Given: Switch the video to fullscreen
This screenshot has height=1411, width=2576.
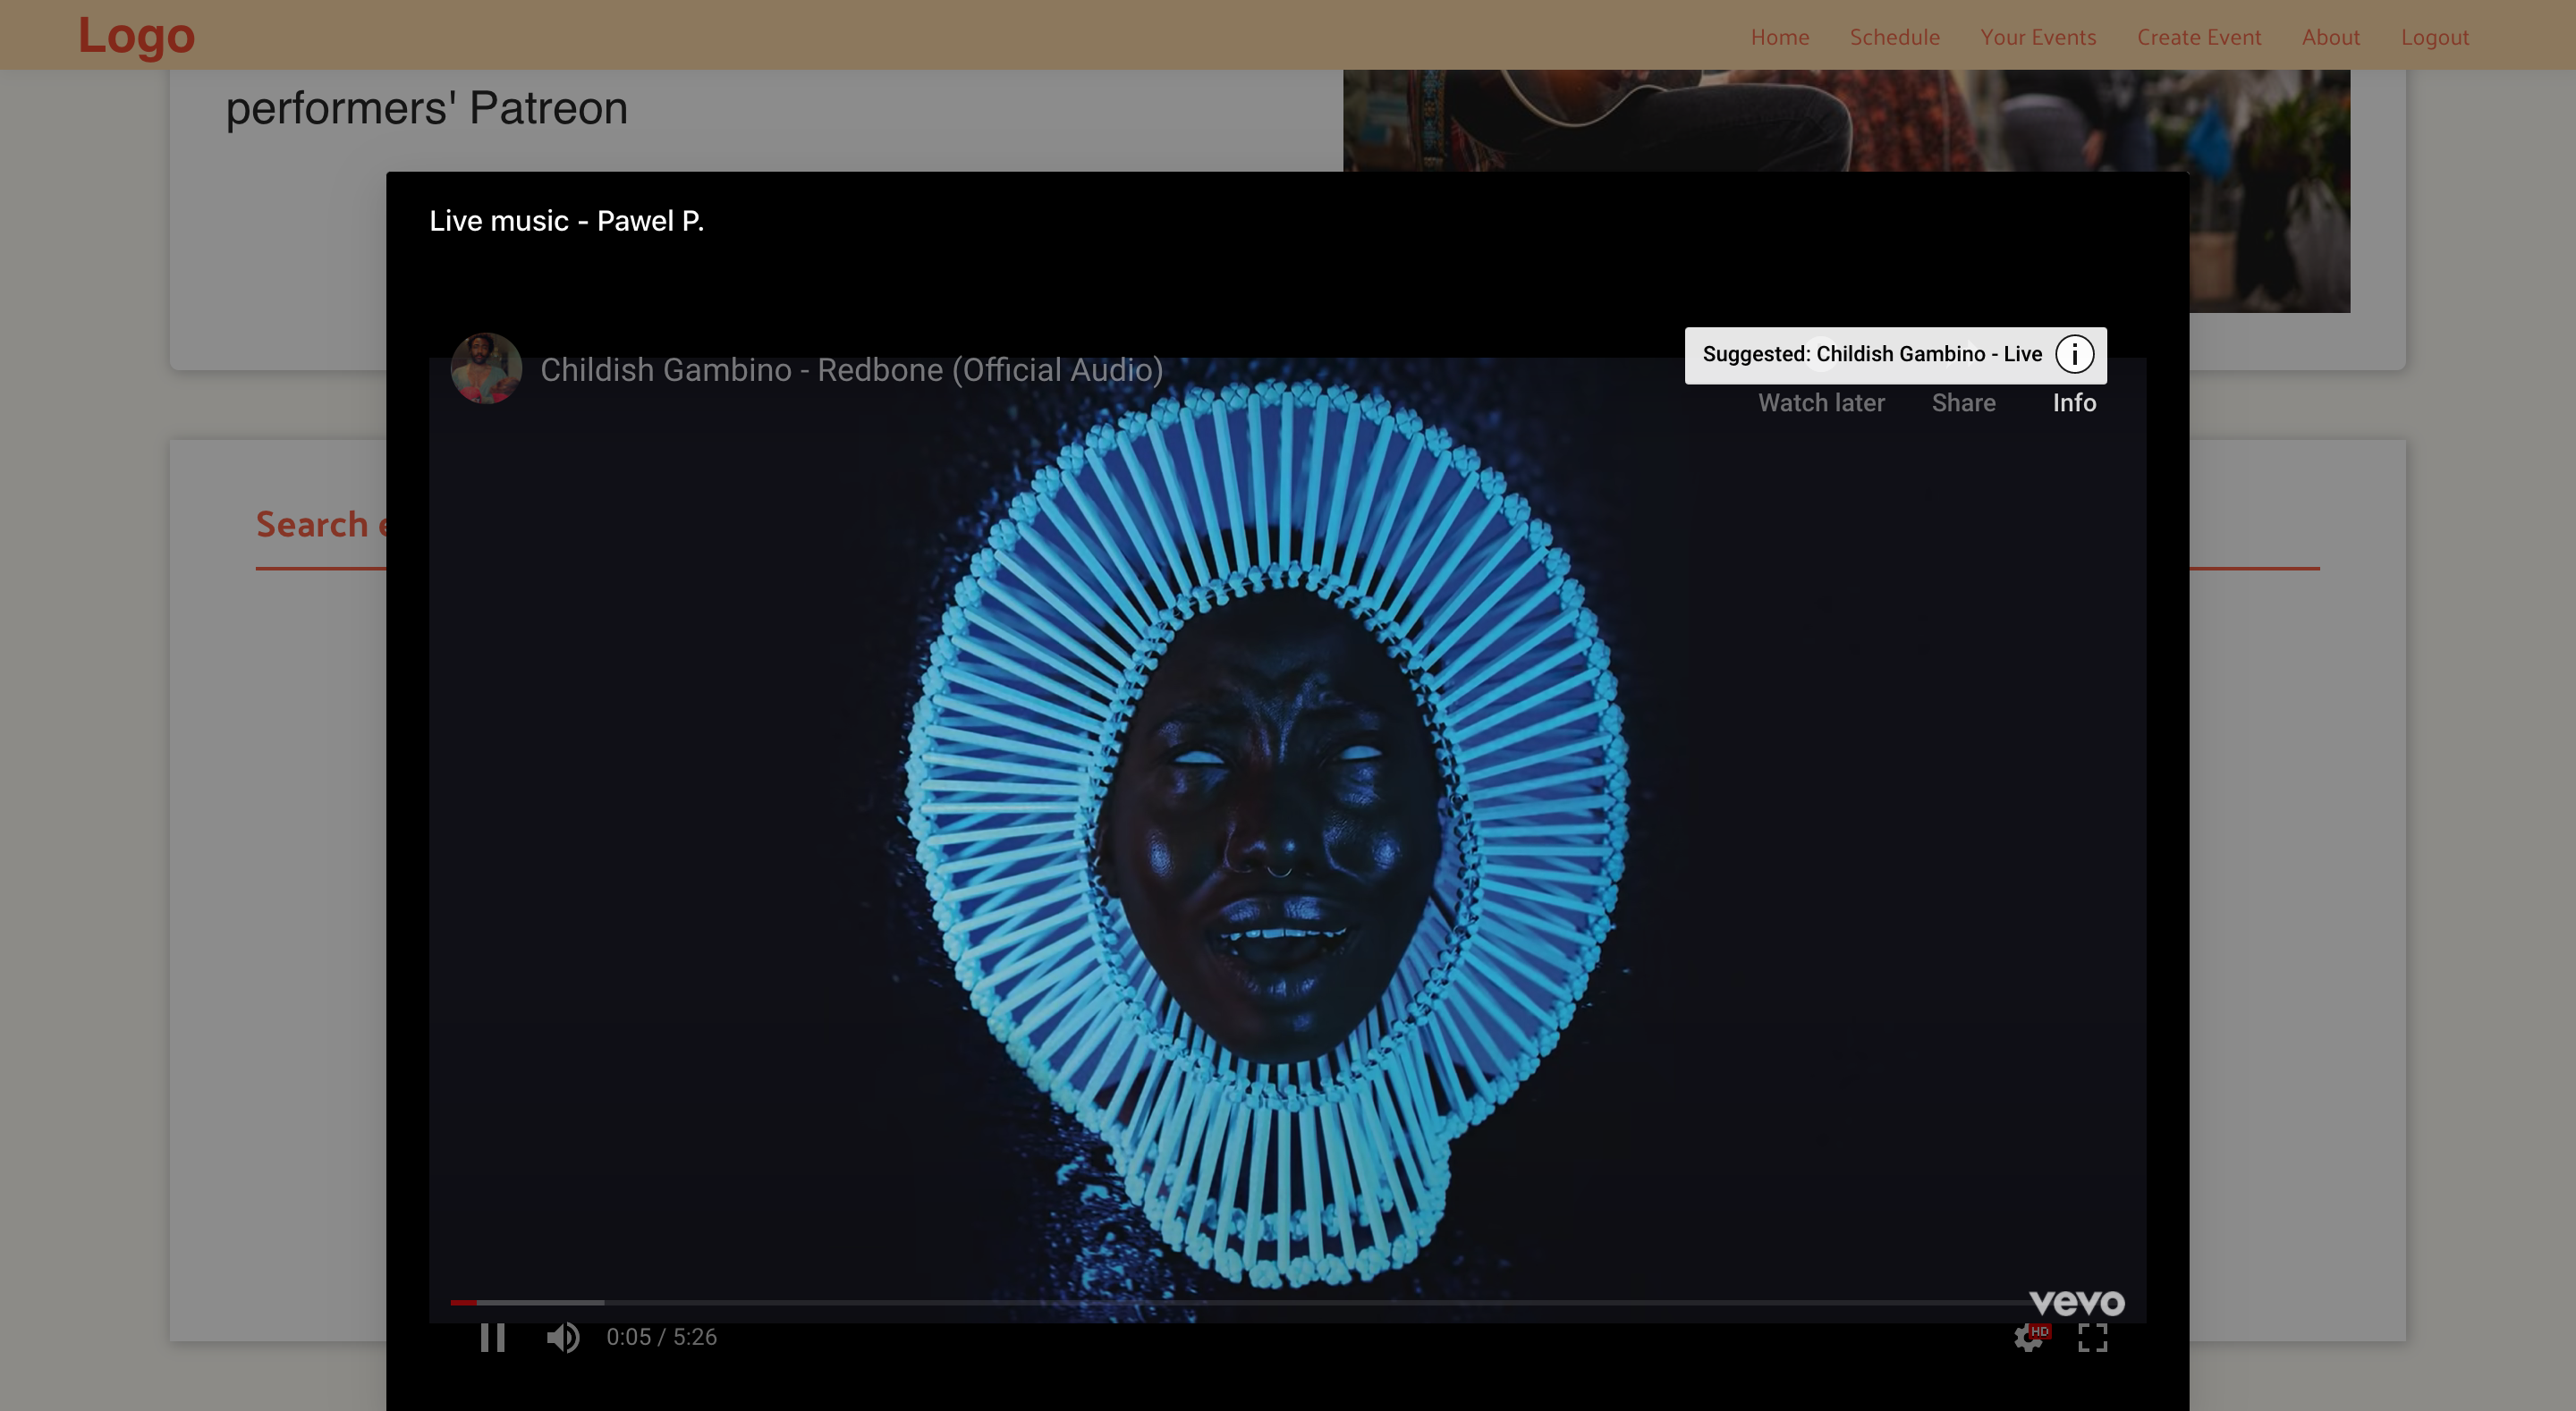Looking at the screenshot, I should tap(2093, 1337).
